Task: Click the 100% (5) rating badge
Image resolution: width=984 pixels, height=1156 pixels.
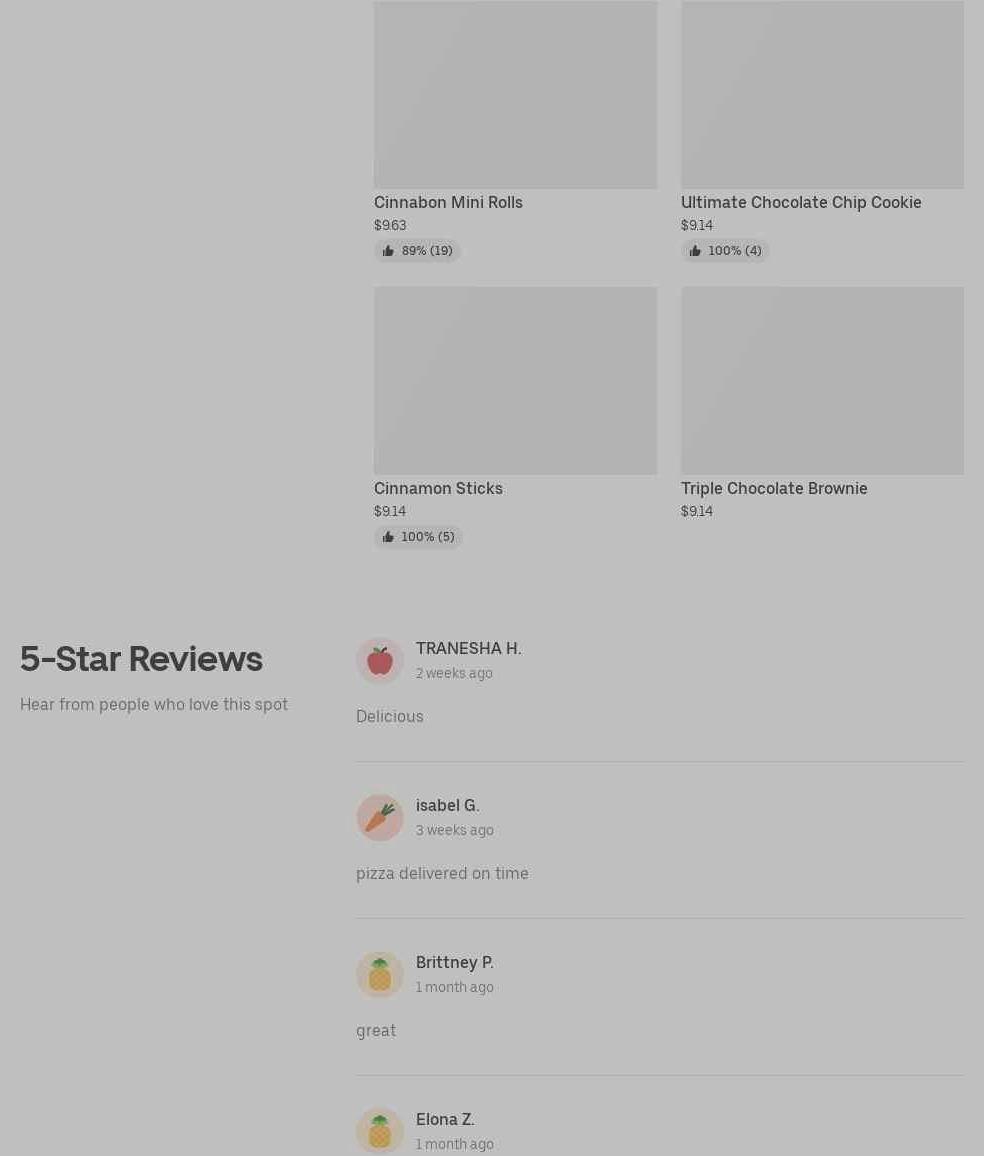Action: 418,537
